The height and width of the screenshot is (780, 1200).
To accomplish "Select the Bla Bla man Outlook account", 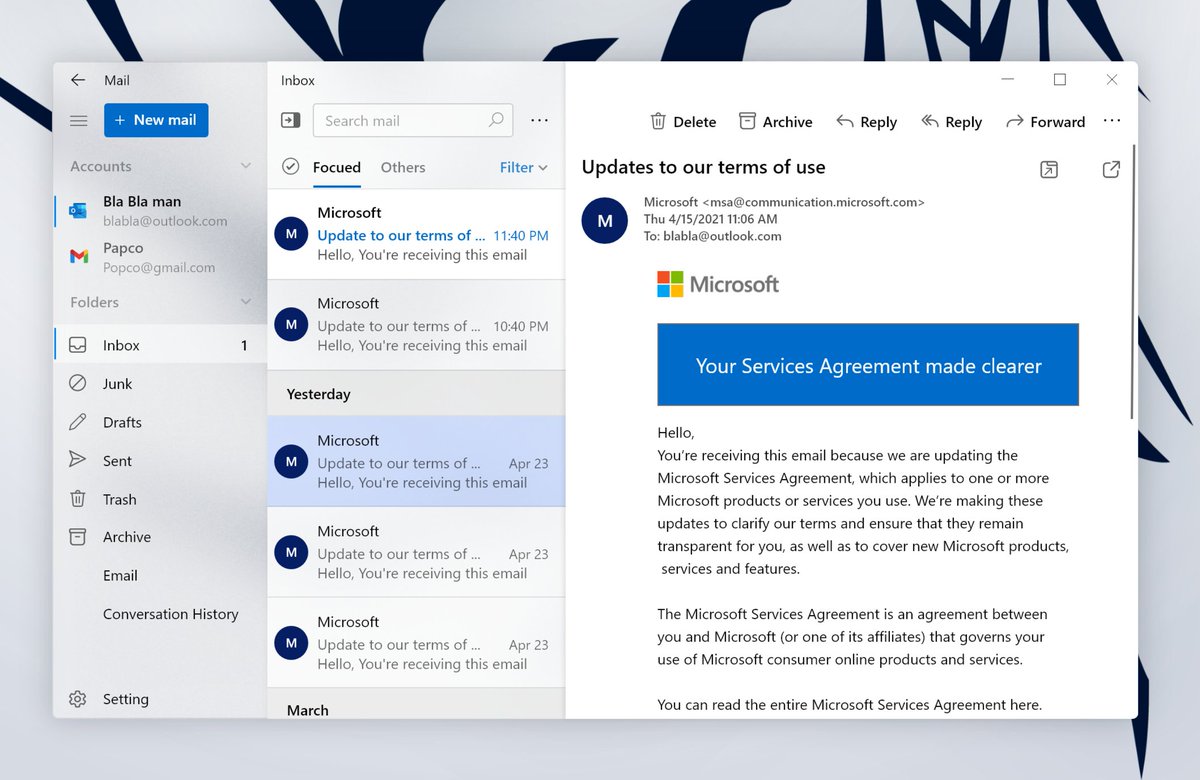I will [x=160, y=211].
